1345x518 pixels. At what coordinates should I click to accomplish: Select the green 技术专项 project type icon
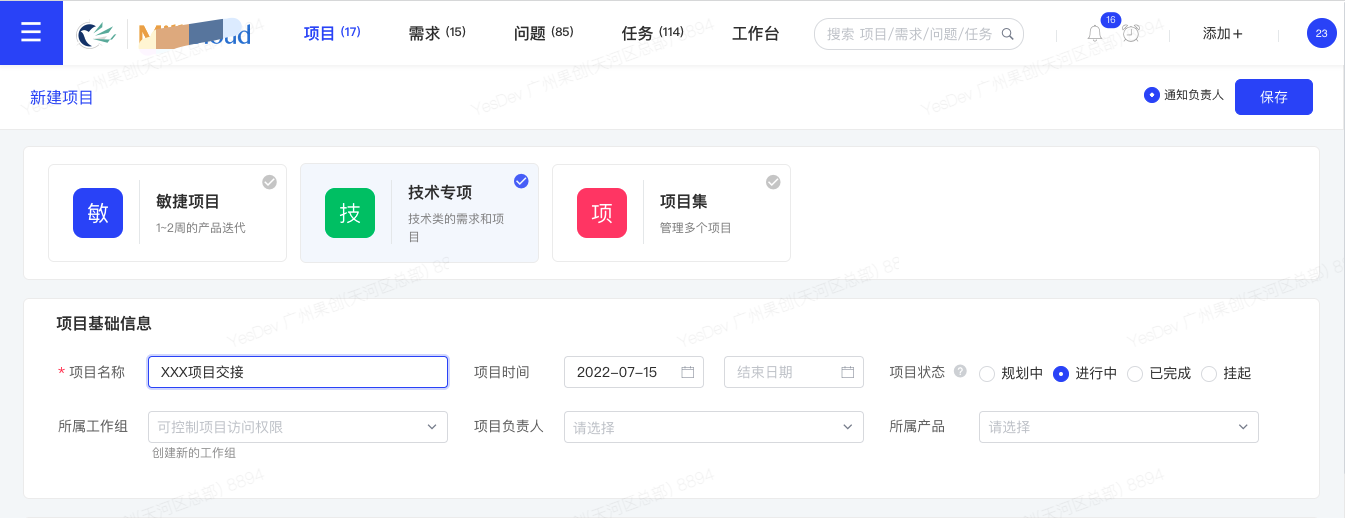click(350, 213)
